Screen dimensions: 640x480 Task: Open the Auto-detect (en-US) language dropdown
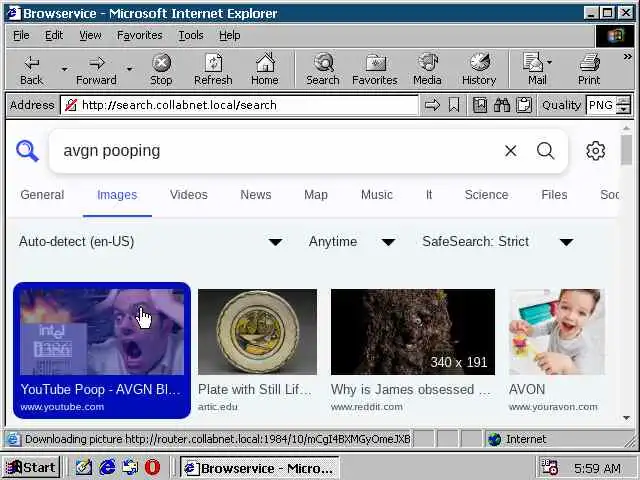(x=151, y=242)
